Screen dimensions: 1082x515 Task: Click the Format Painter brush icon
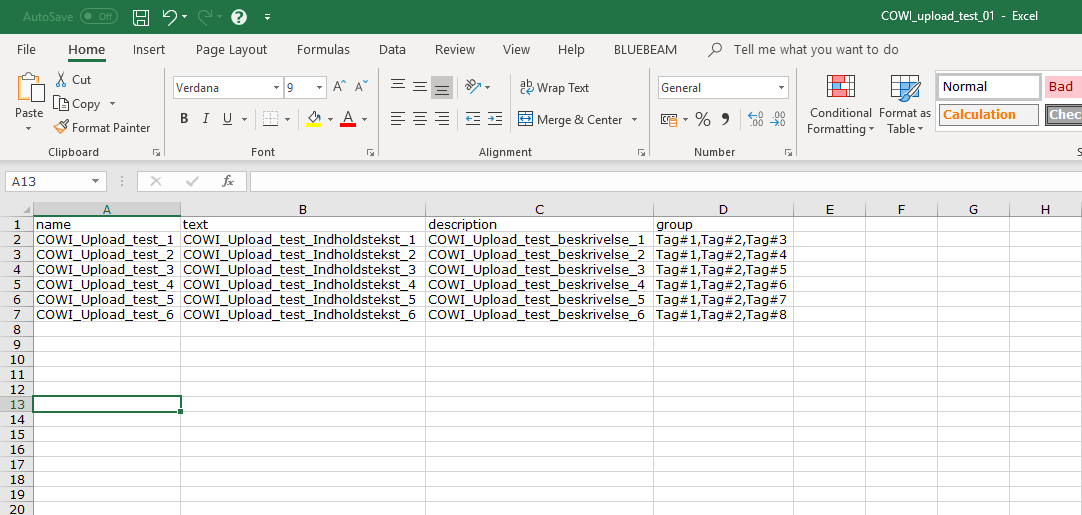pos(61,128)
